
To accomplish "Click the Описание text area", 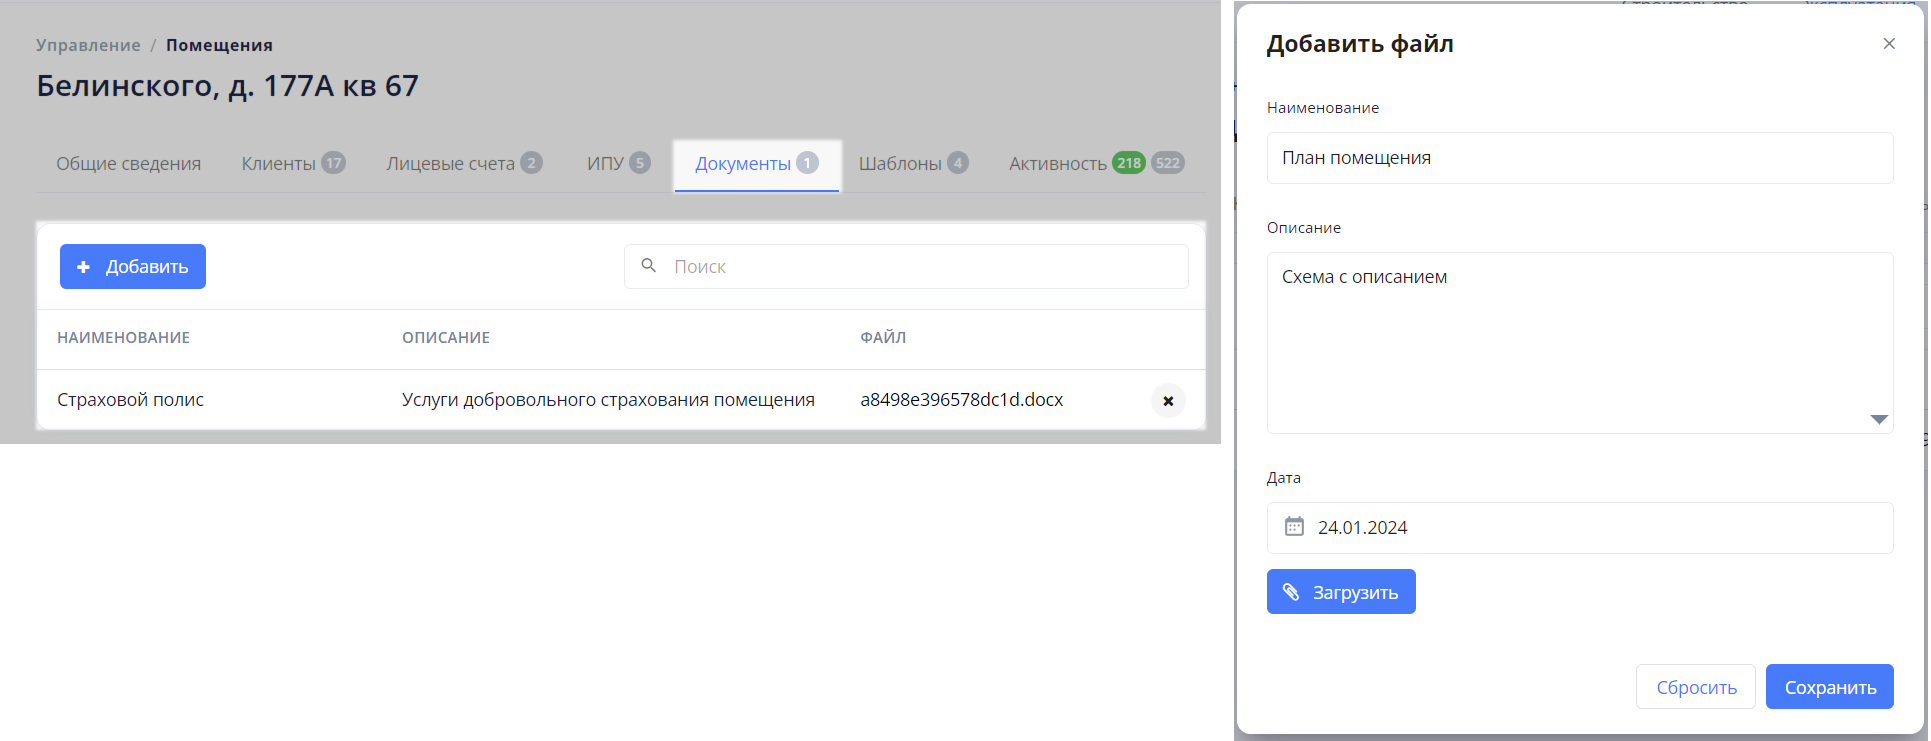I will [x=1580, y=343].
